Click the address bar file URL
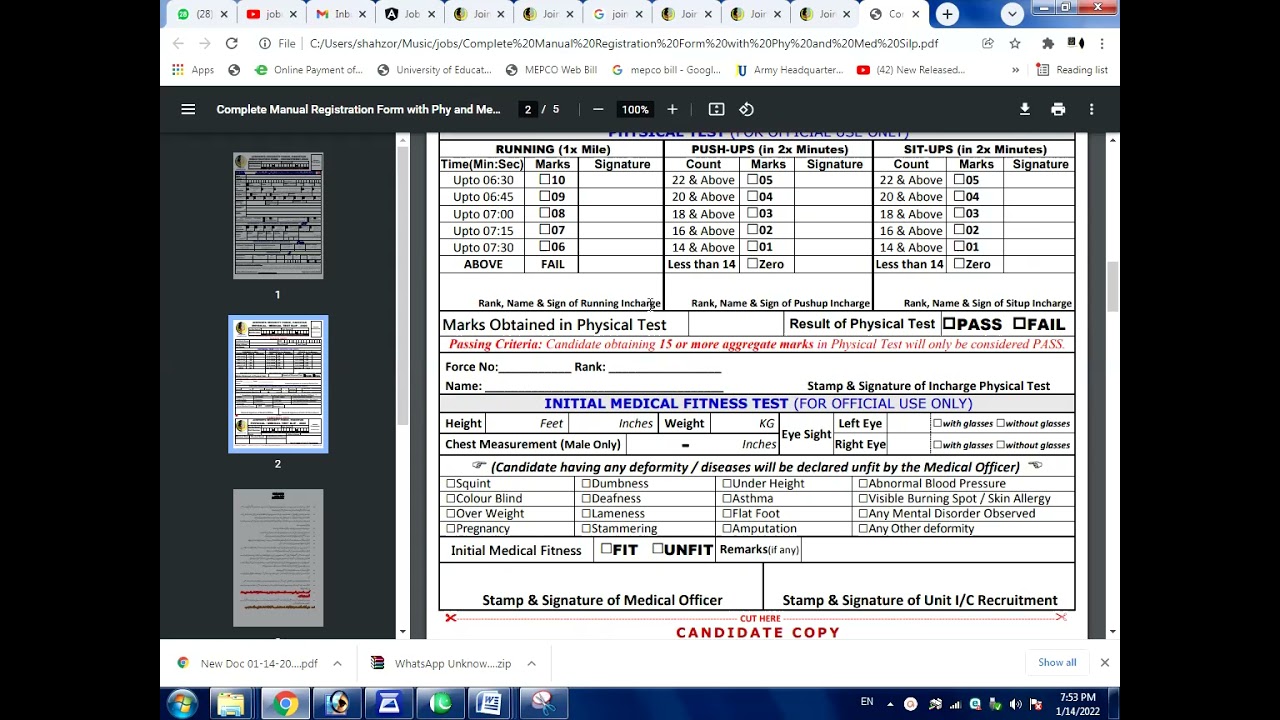The height and width of the screenshot is (720, 1280). [x=624, y=43]
